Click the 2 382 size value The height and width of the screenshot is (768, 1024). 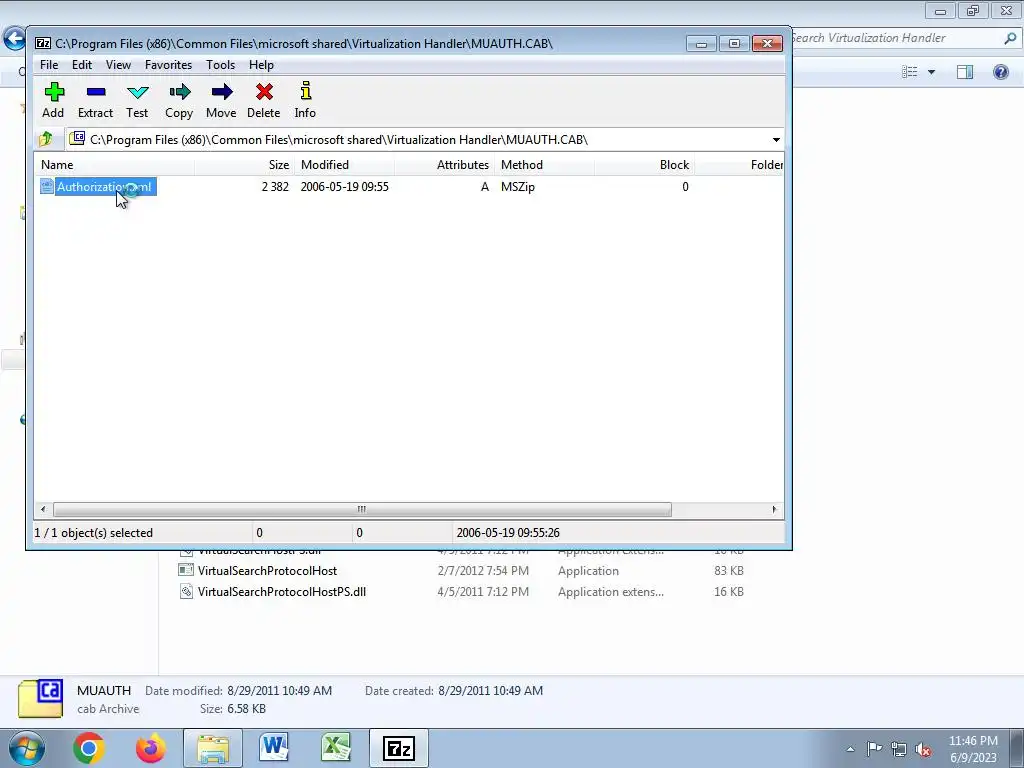pos(275,187)
